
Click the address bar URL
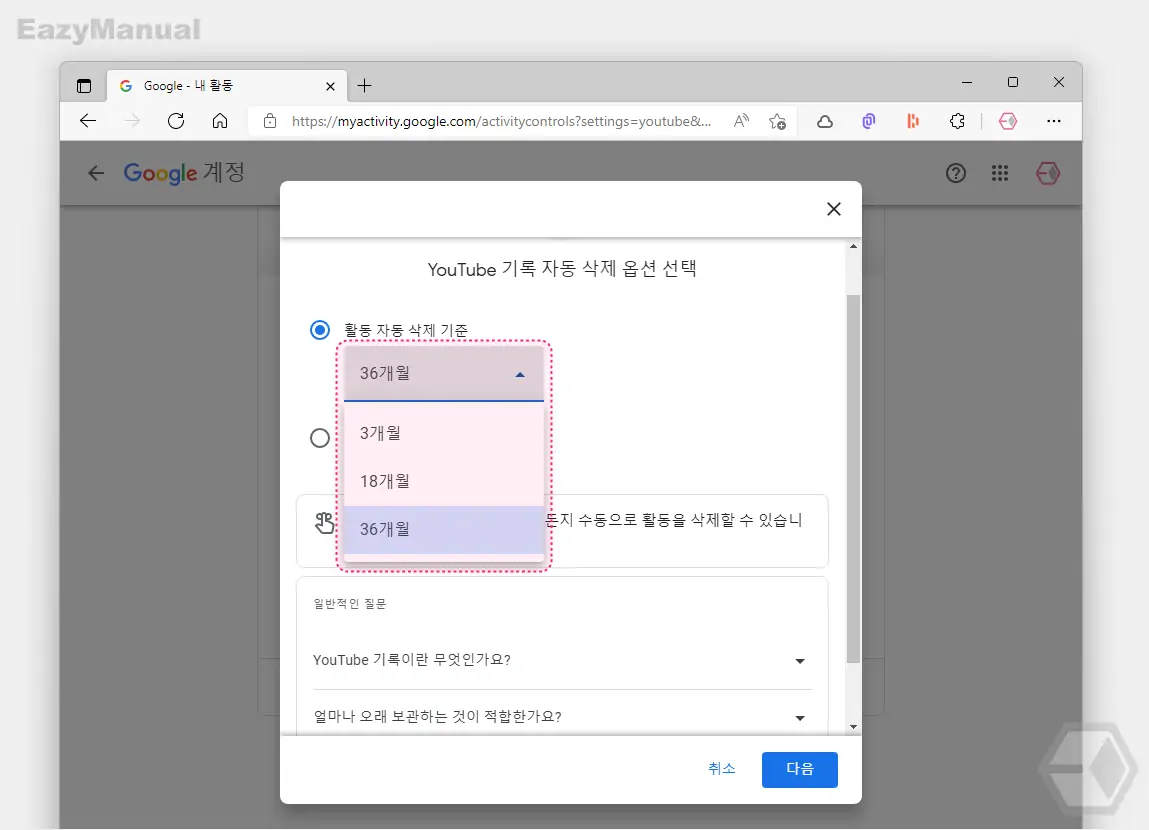pos(501,121)
